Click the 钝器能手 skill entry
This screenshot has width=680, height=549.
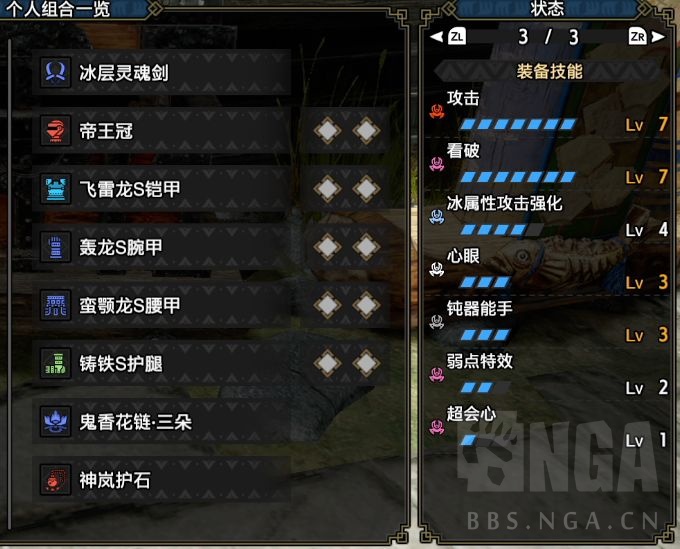point(549,322)
